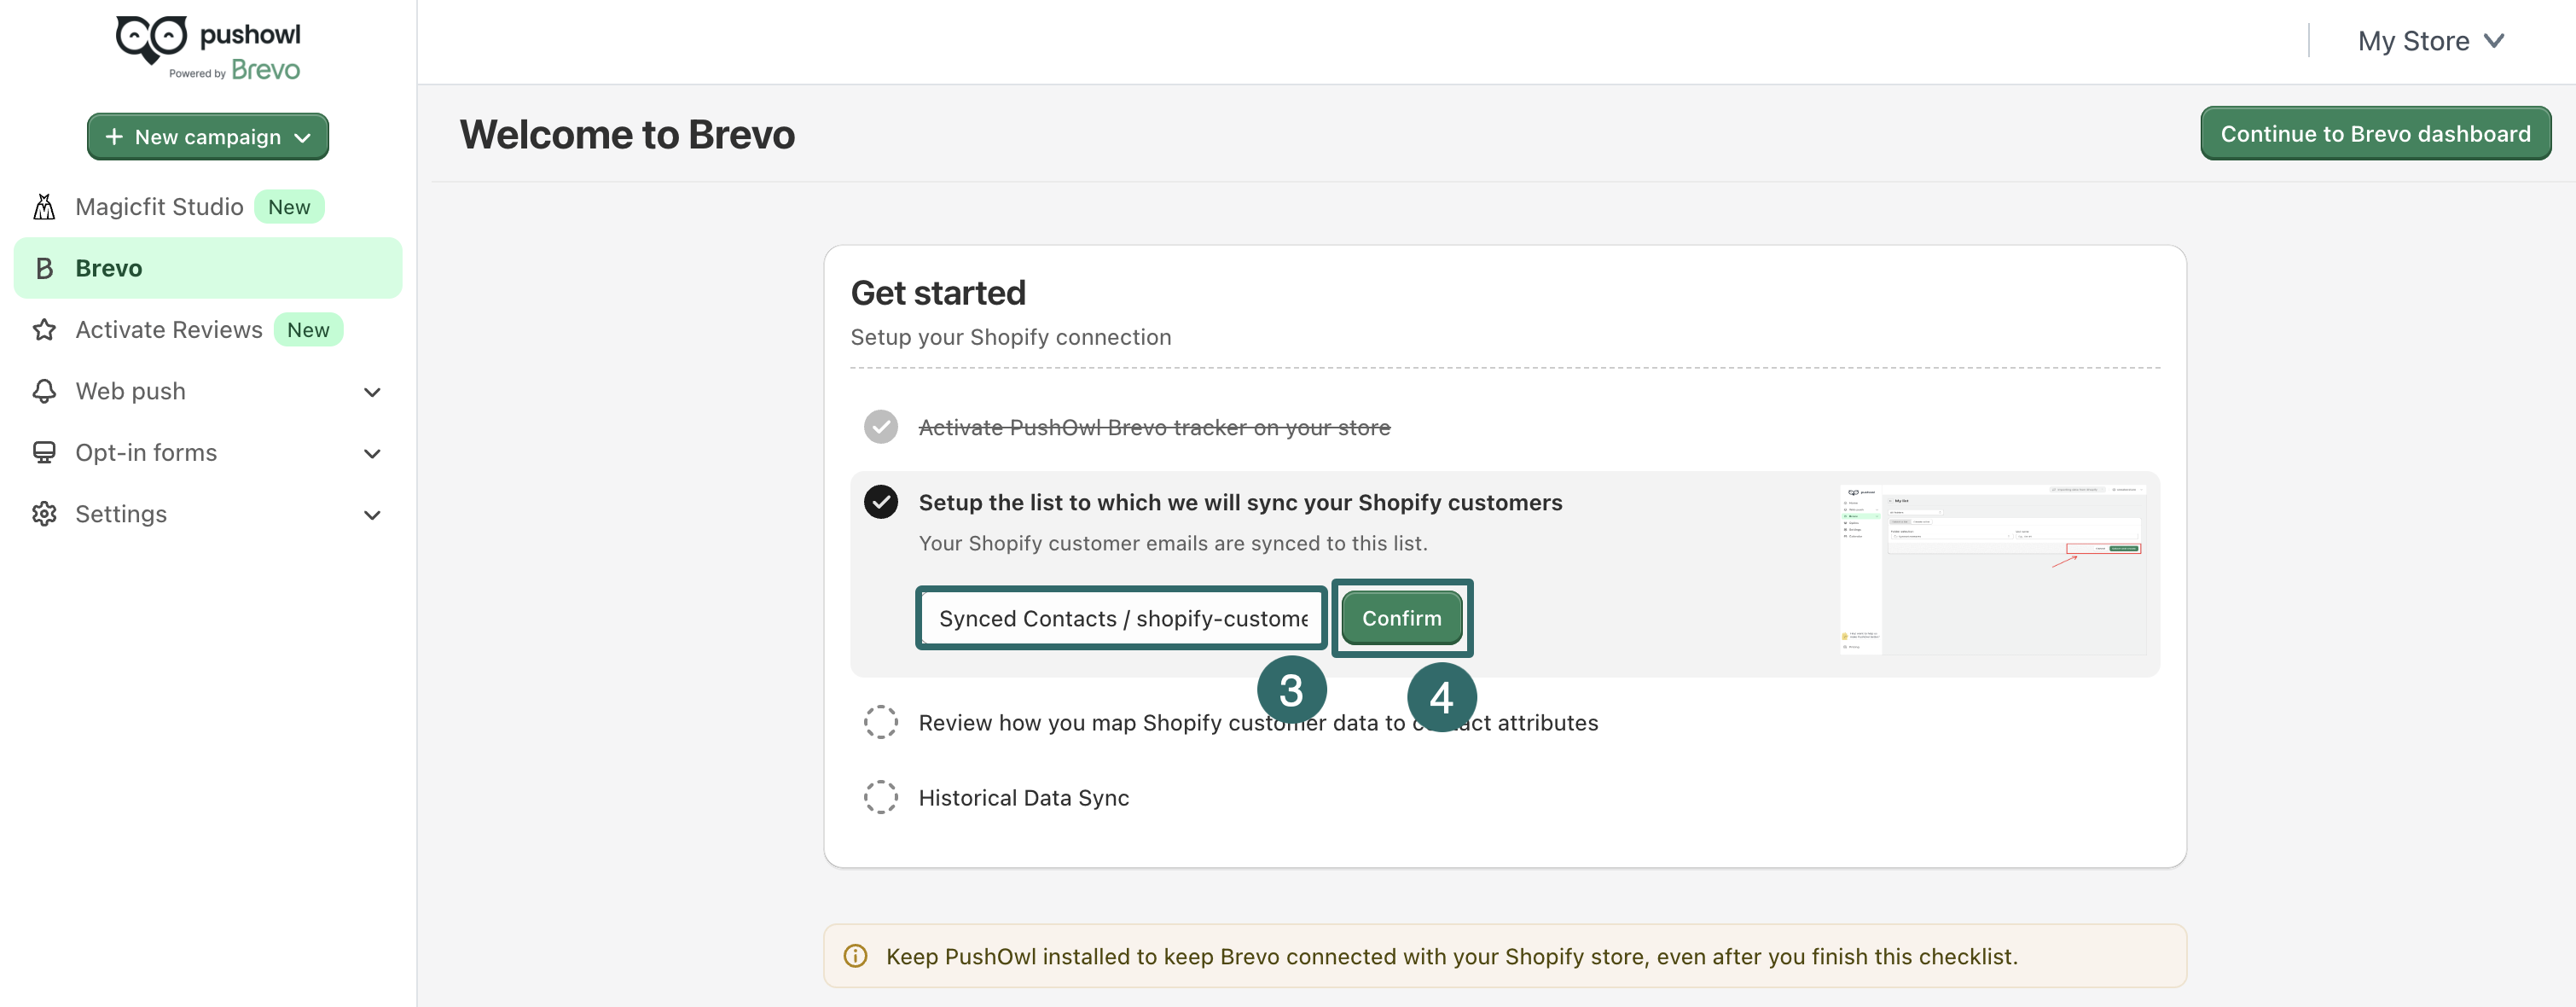Click the Web push bell icon
The width and height of the screenshot is (2576, 1007).
[x=44, y=391]
